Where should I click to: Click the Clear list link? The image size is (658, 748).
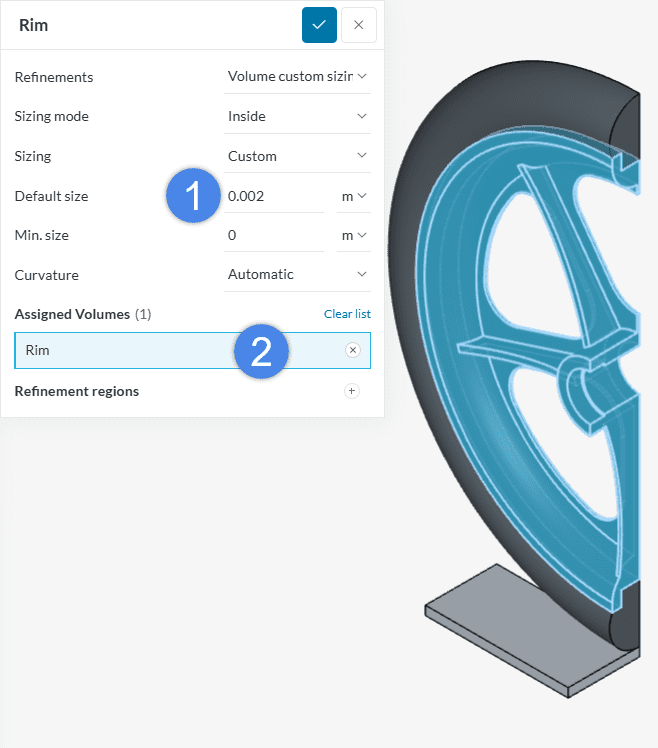(347, 314)
